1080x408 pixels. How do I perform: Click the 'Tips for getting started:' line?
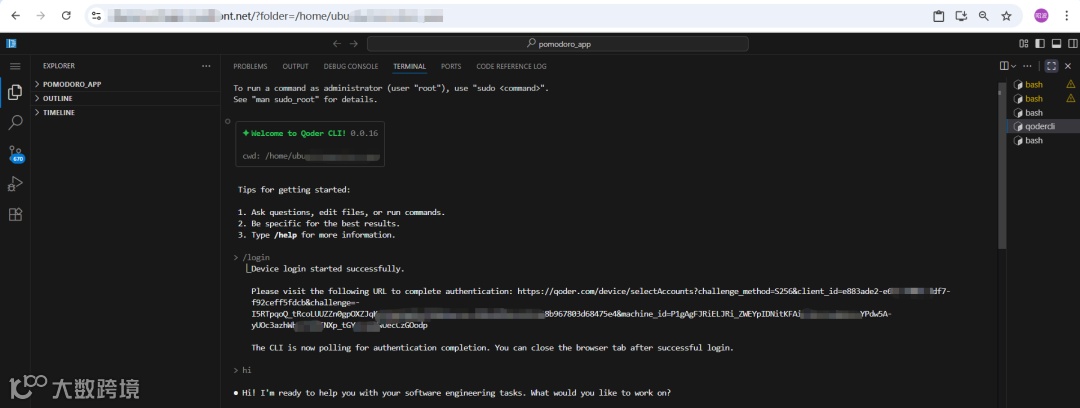click(294, 190)
